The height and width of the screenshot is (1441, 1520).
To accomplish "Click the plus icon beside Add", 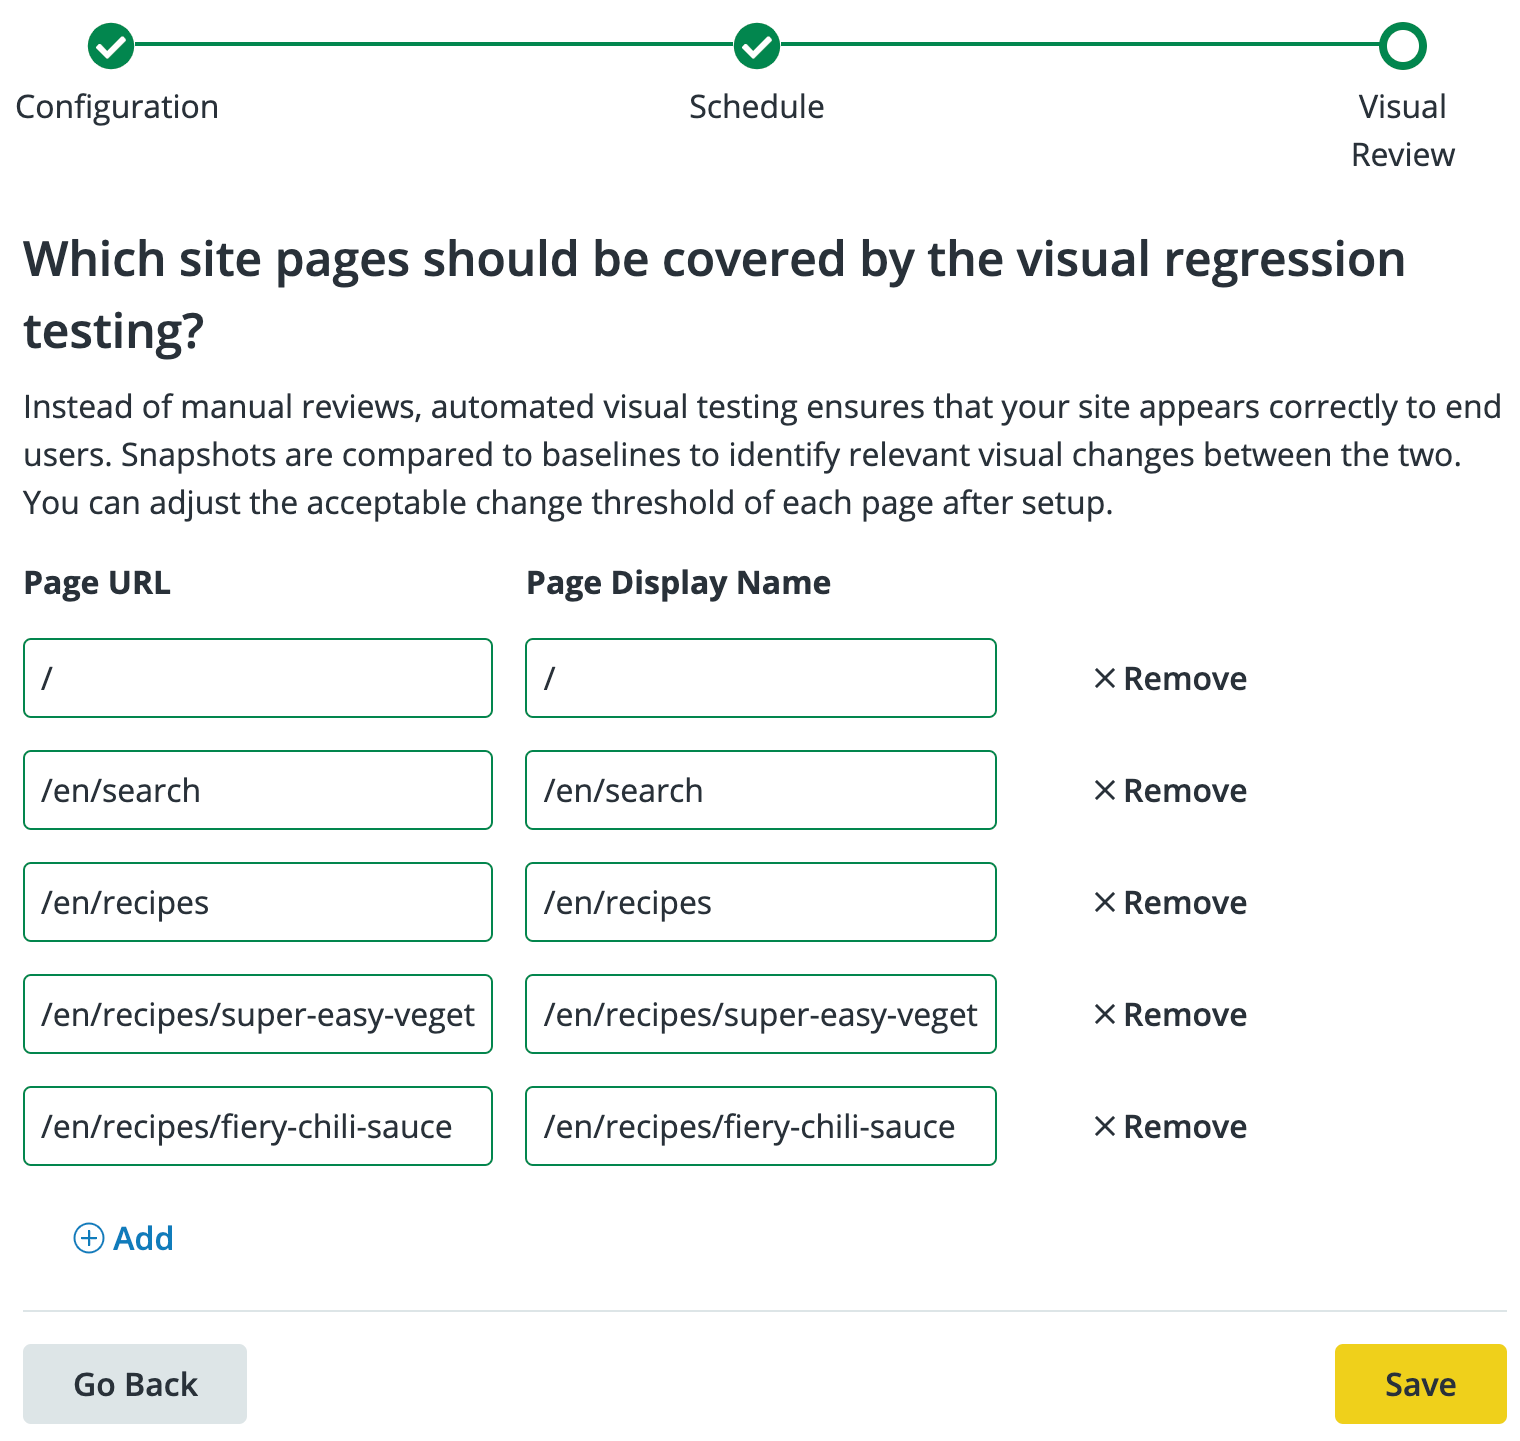I will coord(89,1238).
